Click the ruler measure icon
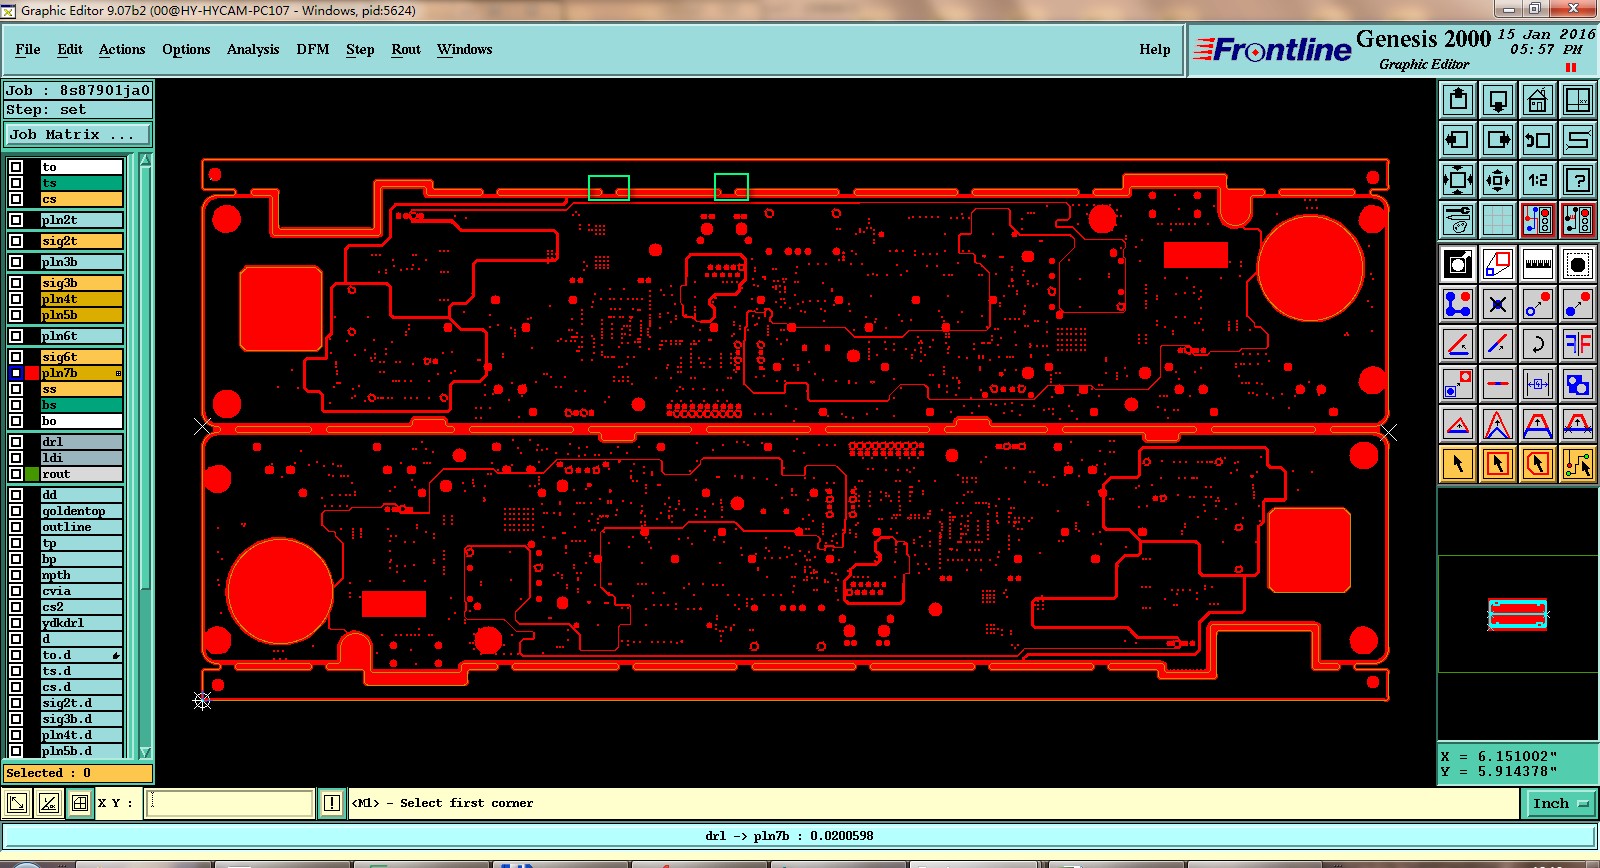 1538,264
